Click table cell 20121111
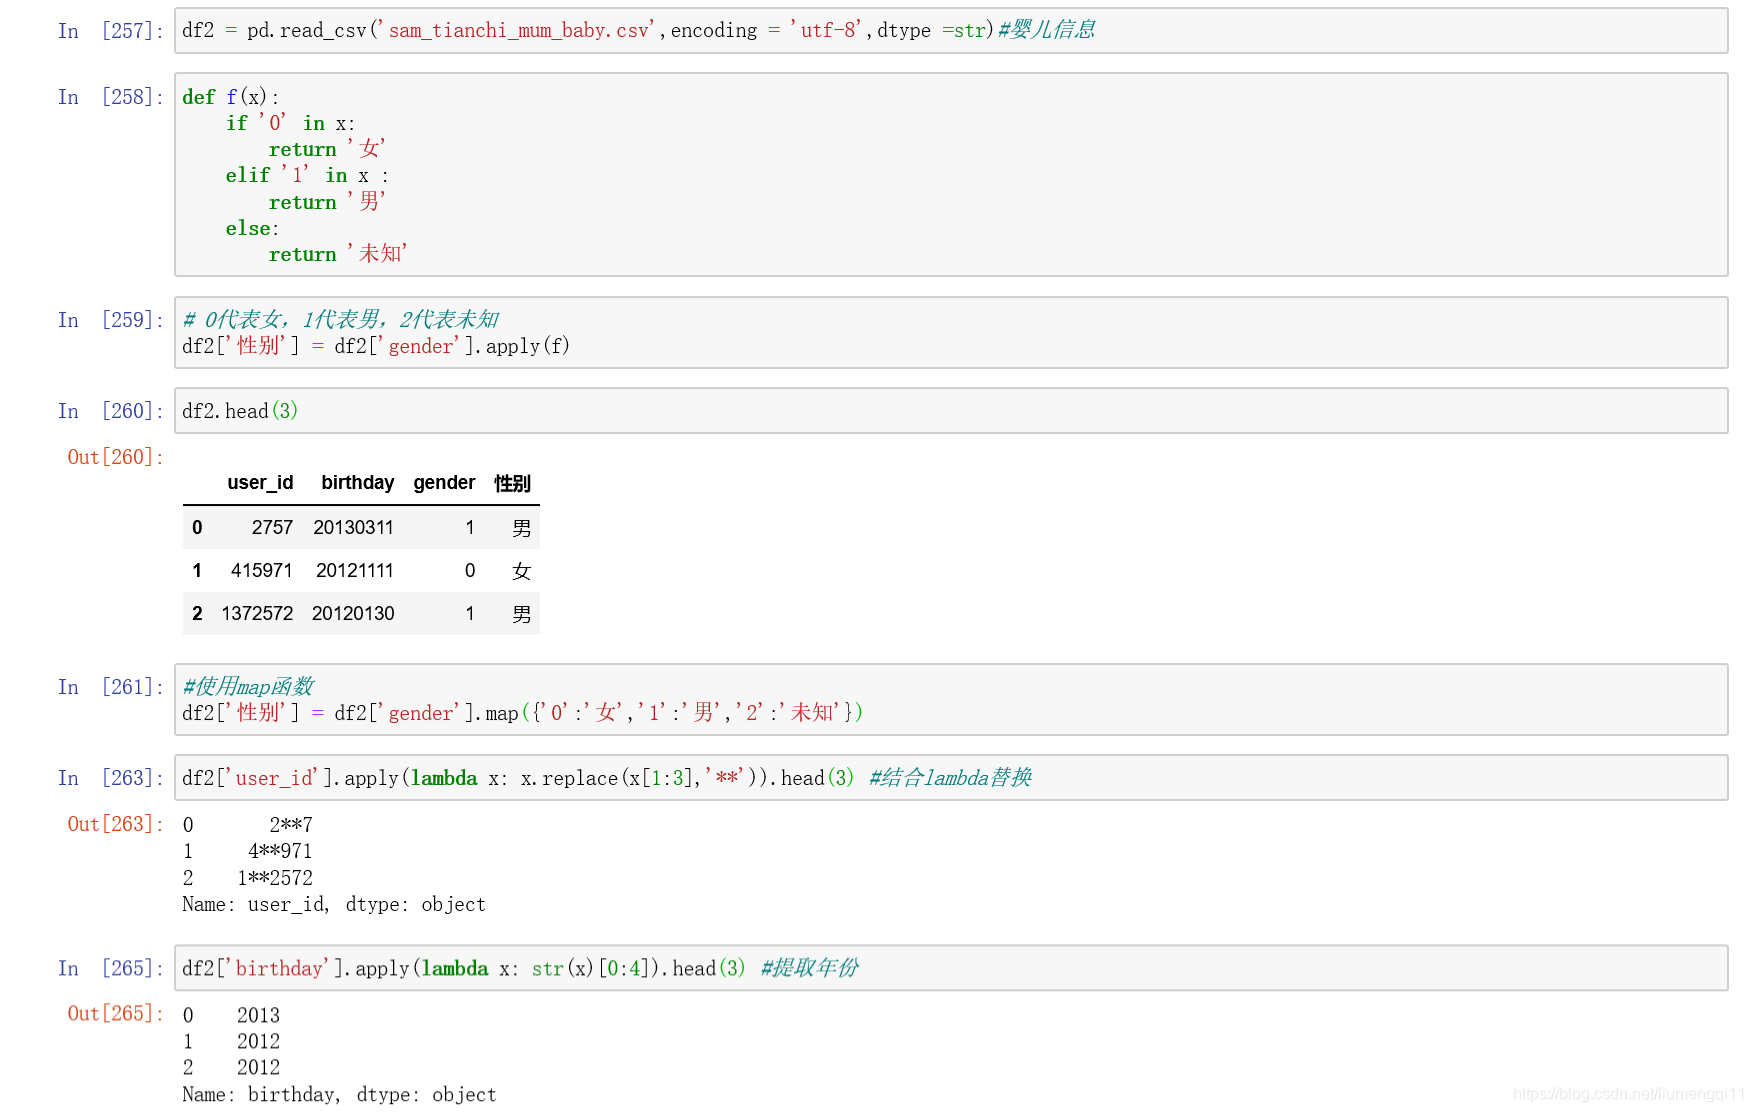 355,570
